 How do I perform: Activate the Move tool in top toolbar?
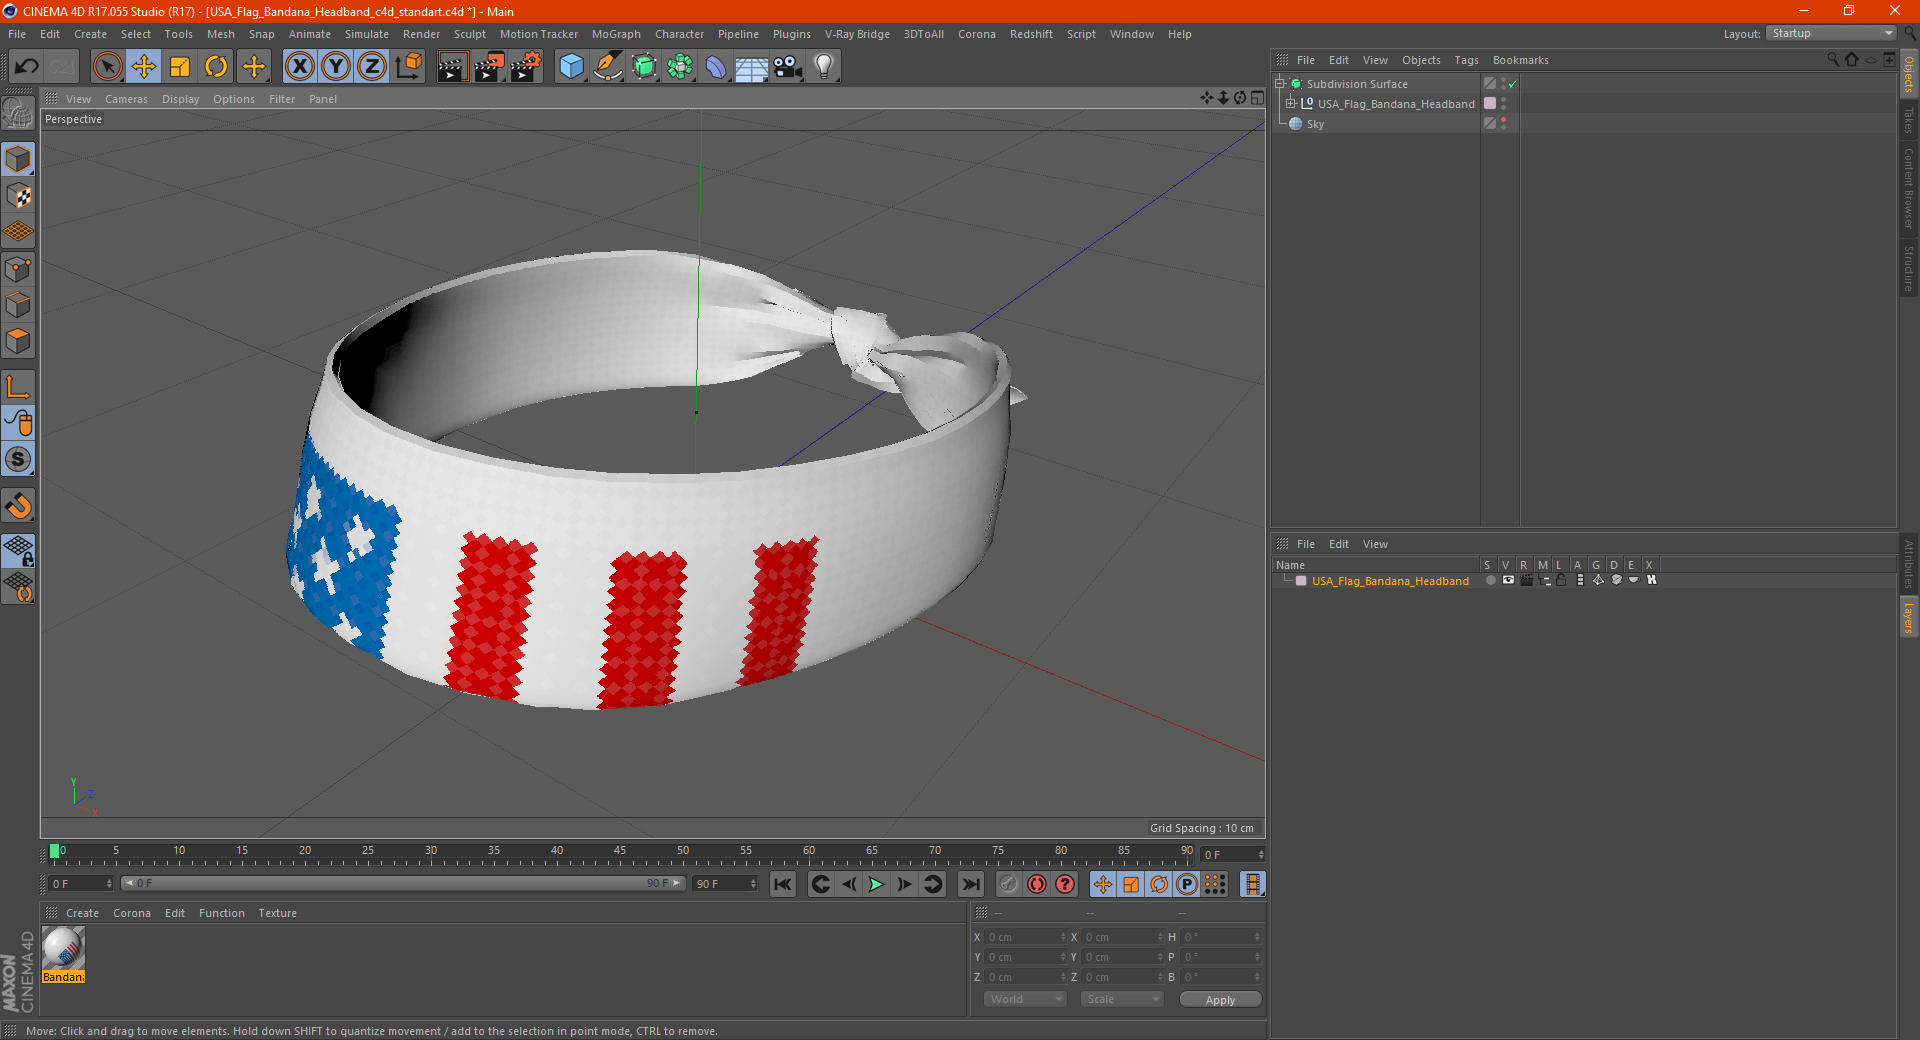click(144, 67)
